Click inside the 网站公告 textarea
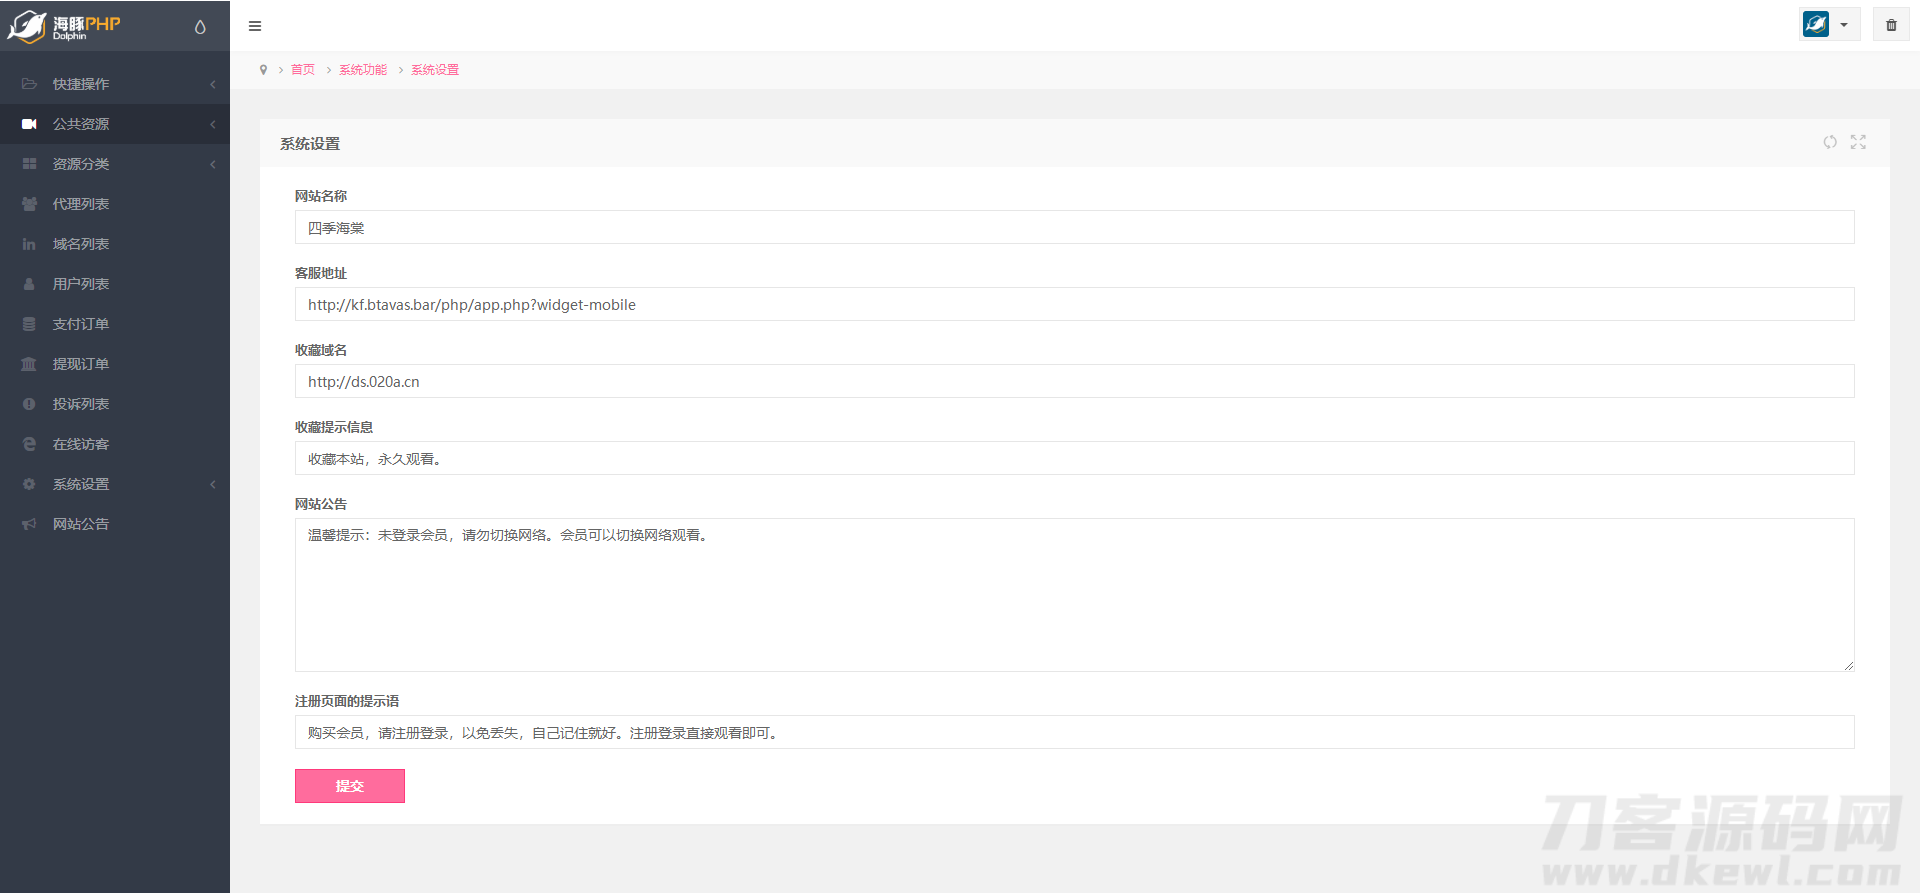 click(x=1074, y=600)
